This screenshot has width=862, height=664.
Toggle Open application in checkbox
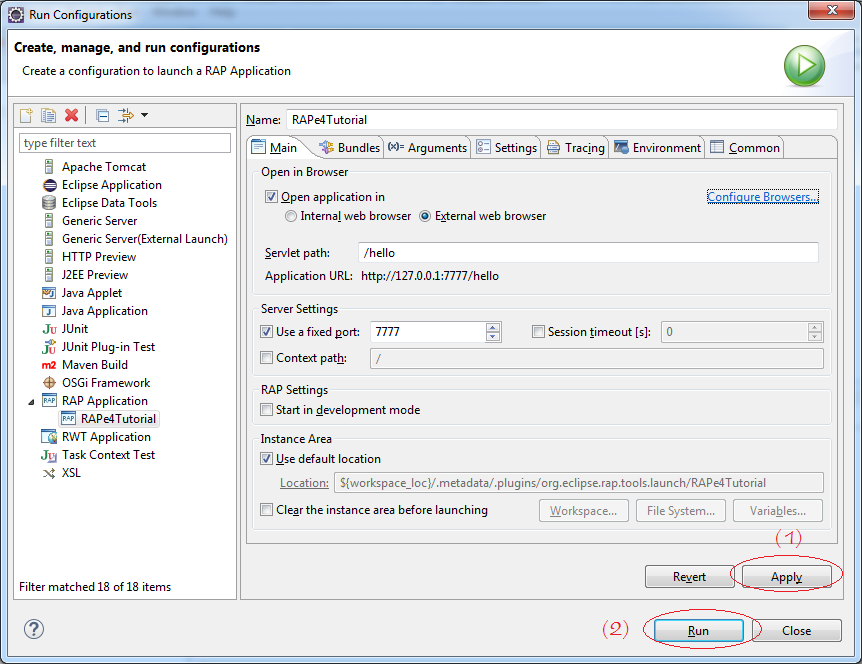(271, 197)
